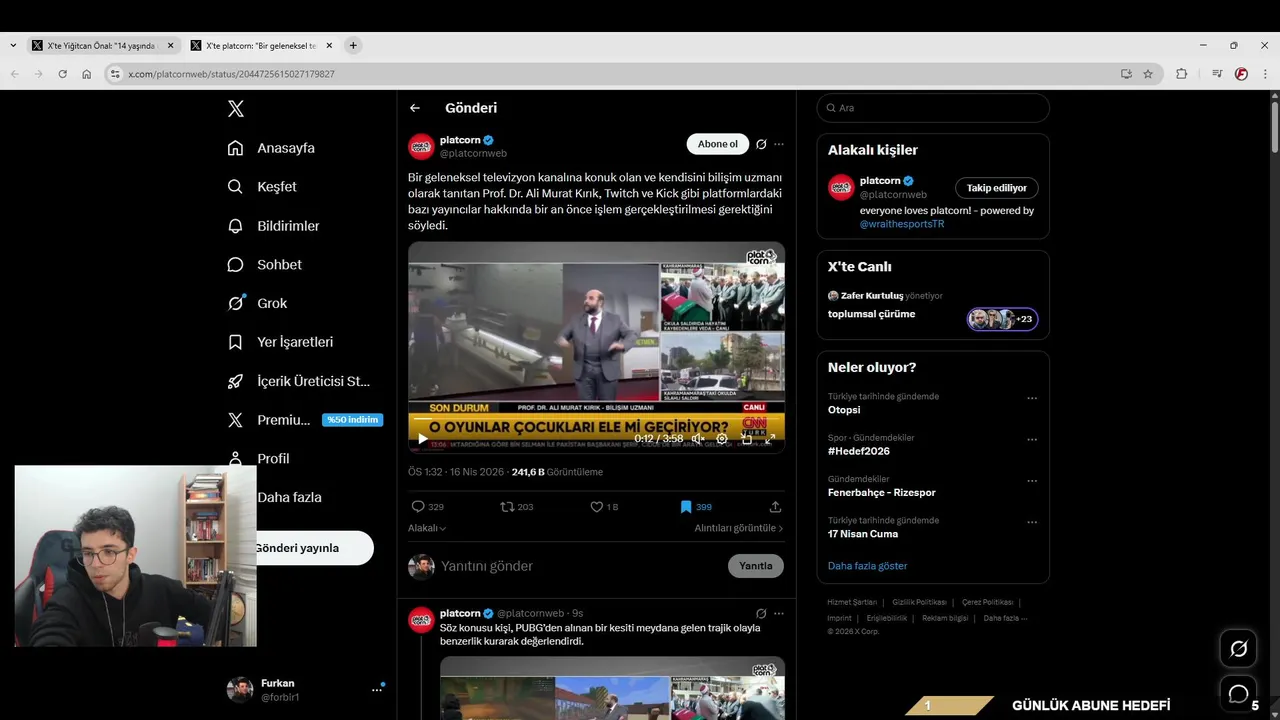Viewport: 1280px width, 720px height.
Task: Click the page scrollbar thumb
Action: (1275, 127)
